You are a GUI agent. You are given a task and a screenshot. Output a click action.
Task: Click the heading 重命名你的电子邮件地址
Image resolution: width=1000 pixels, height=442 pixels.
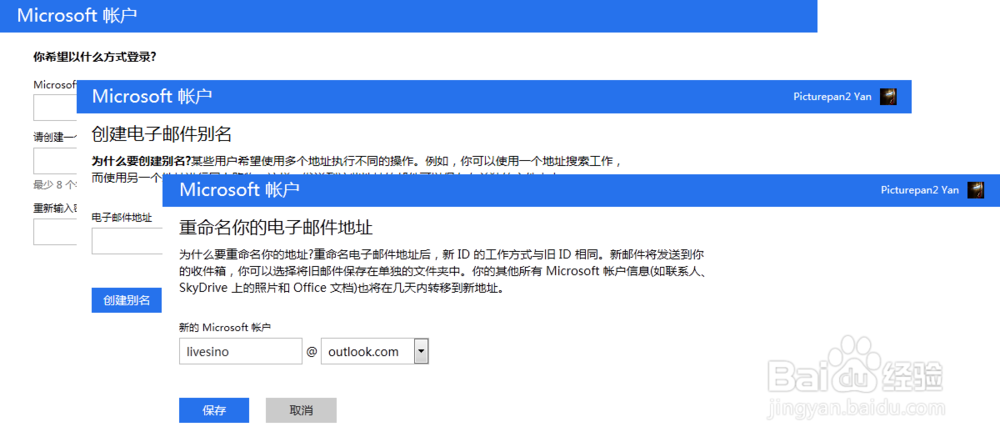click(x=276, y=228)
